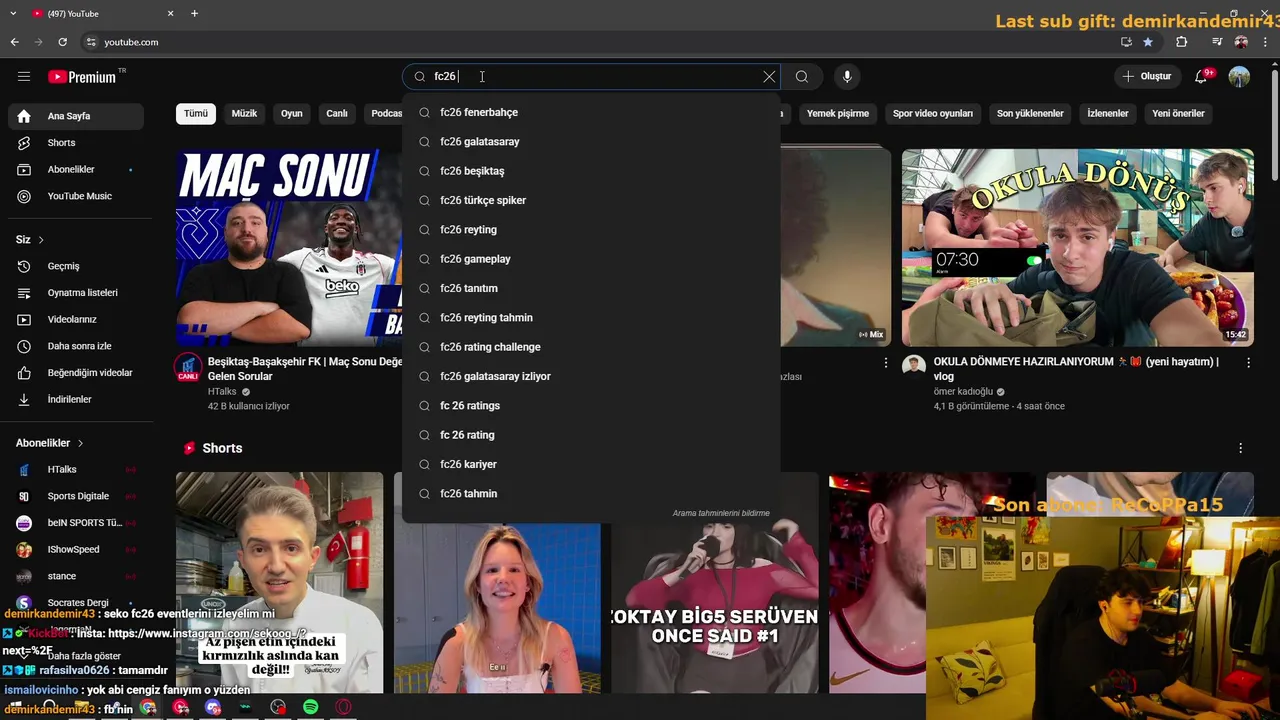Click Arama tahminlerini bildirme link
The image size is (1280, 720).
pos(721,513)
